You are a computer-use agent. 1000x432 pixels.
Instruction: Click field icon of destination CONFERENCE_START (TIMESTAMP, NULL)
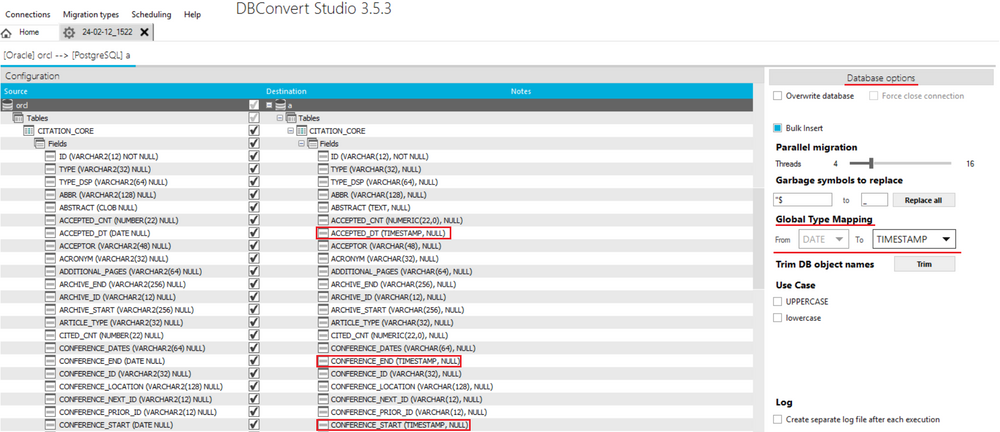pyautogui.click(x=323, y=424)
